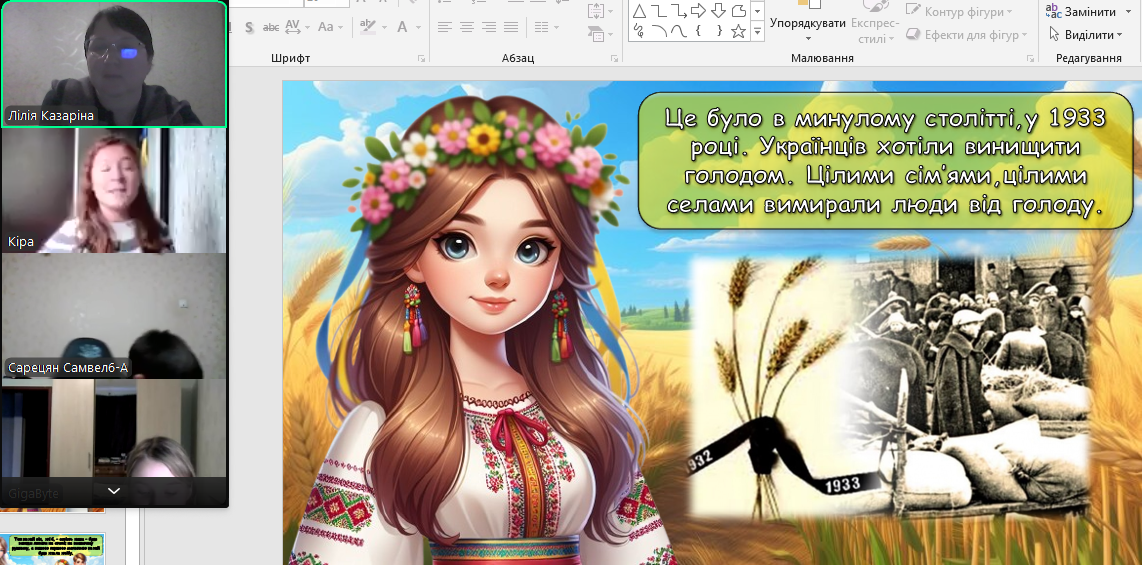The width and height of the screenshot is (1142, 565).
Task: Select the scribble freeform shape
Action: [x=639, y=31]
